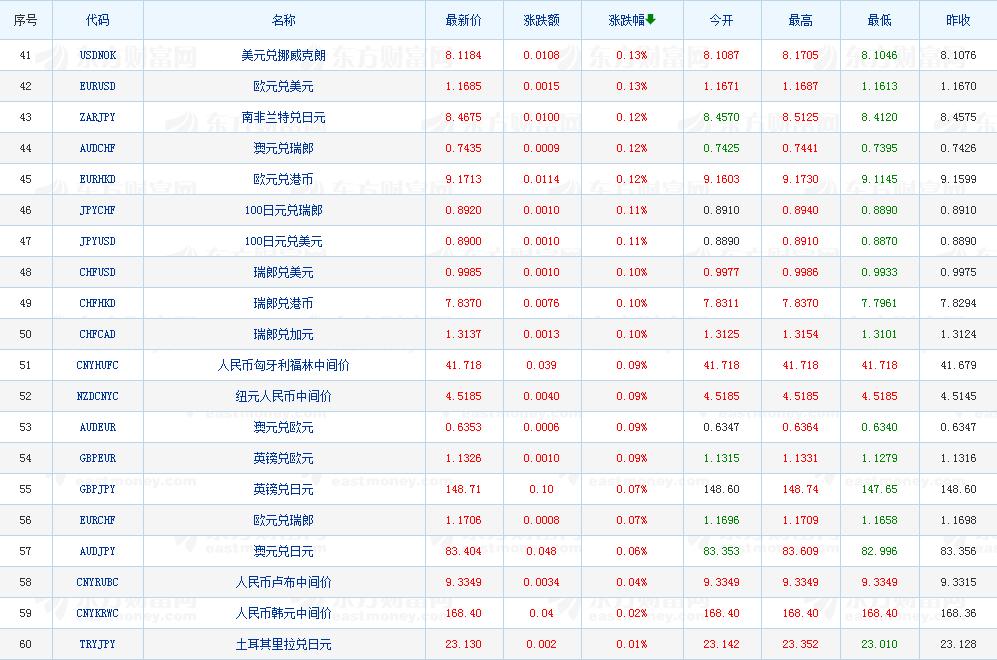Select the 0.0114 change amount cell
997x660 pixels.
(542, 179)
